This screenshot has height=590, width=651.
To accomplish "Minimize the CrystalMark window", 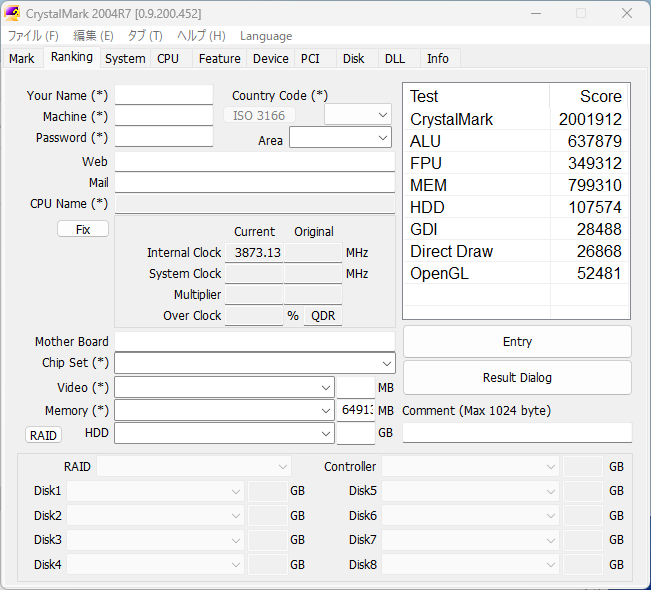I will click(x=536, y=13).
